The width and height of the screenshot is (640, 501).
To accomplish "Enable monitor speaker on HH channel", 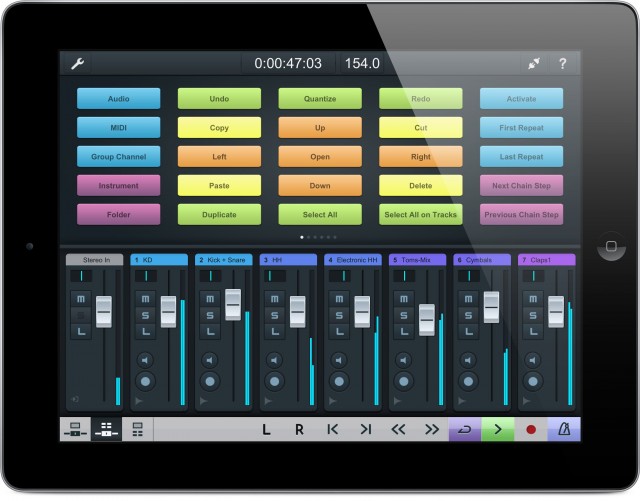I will coord(273,360).
